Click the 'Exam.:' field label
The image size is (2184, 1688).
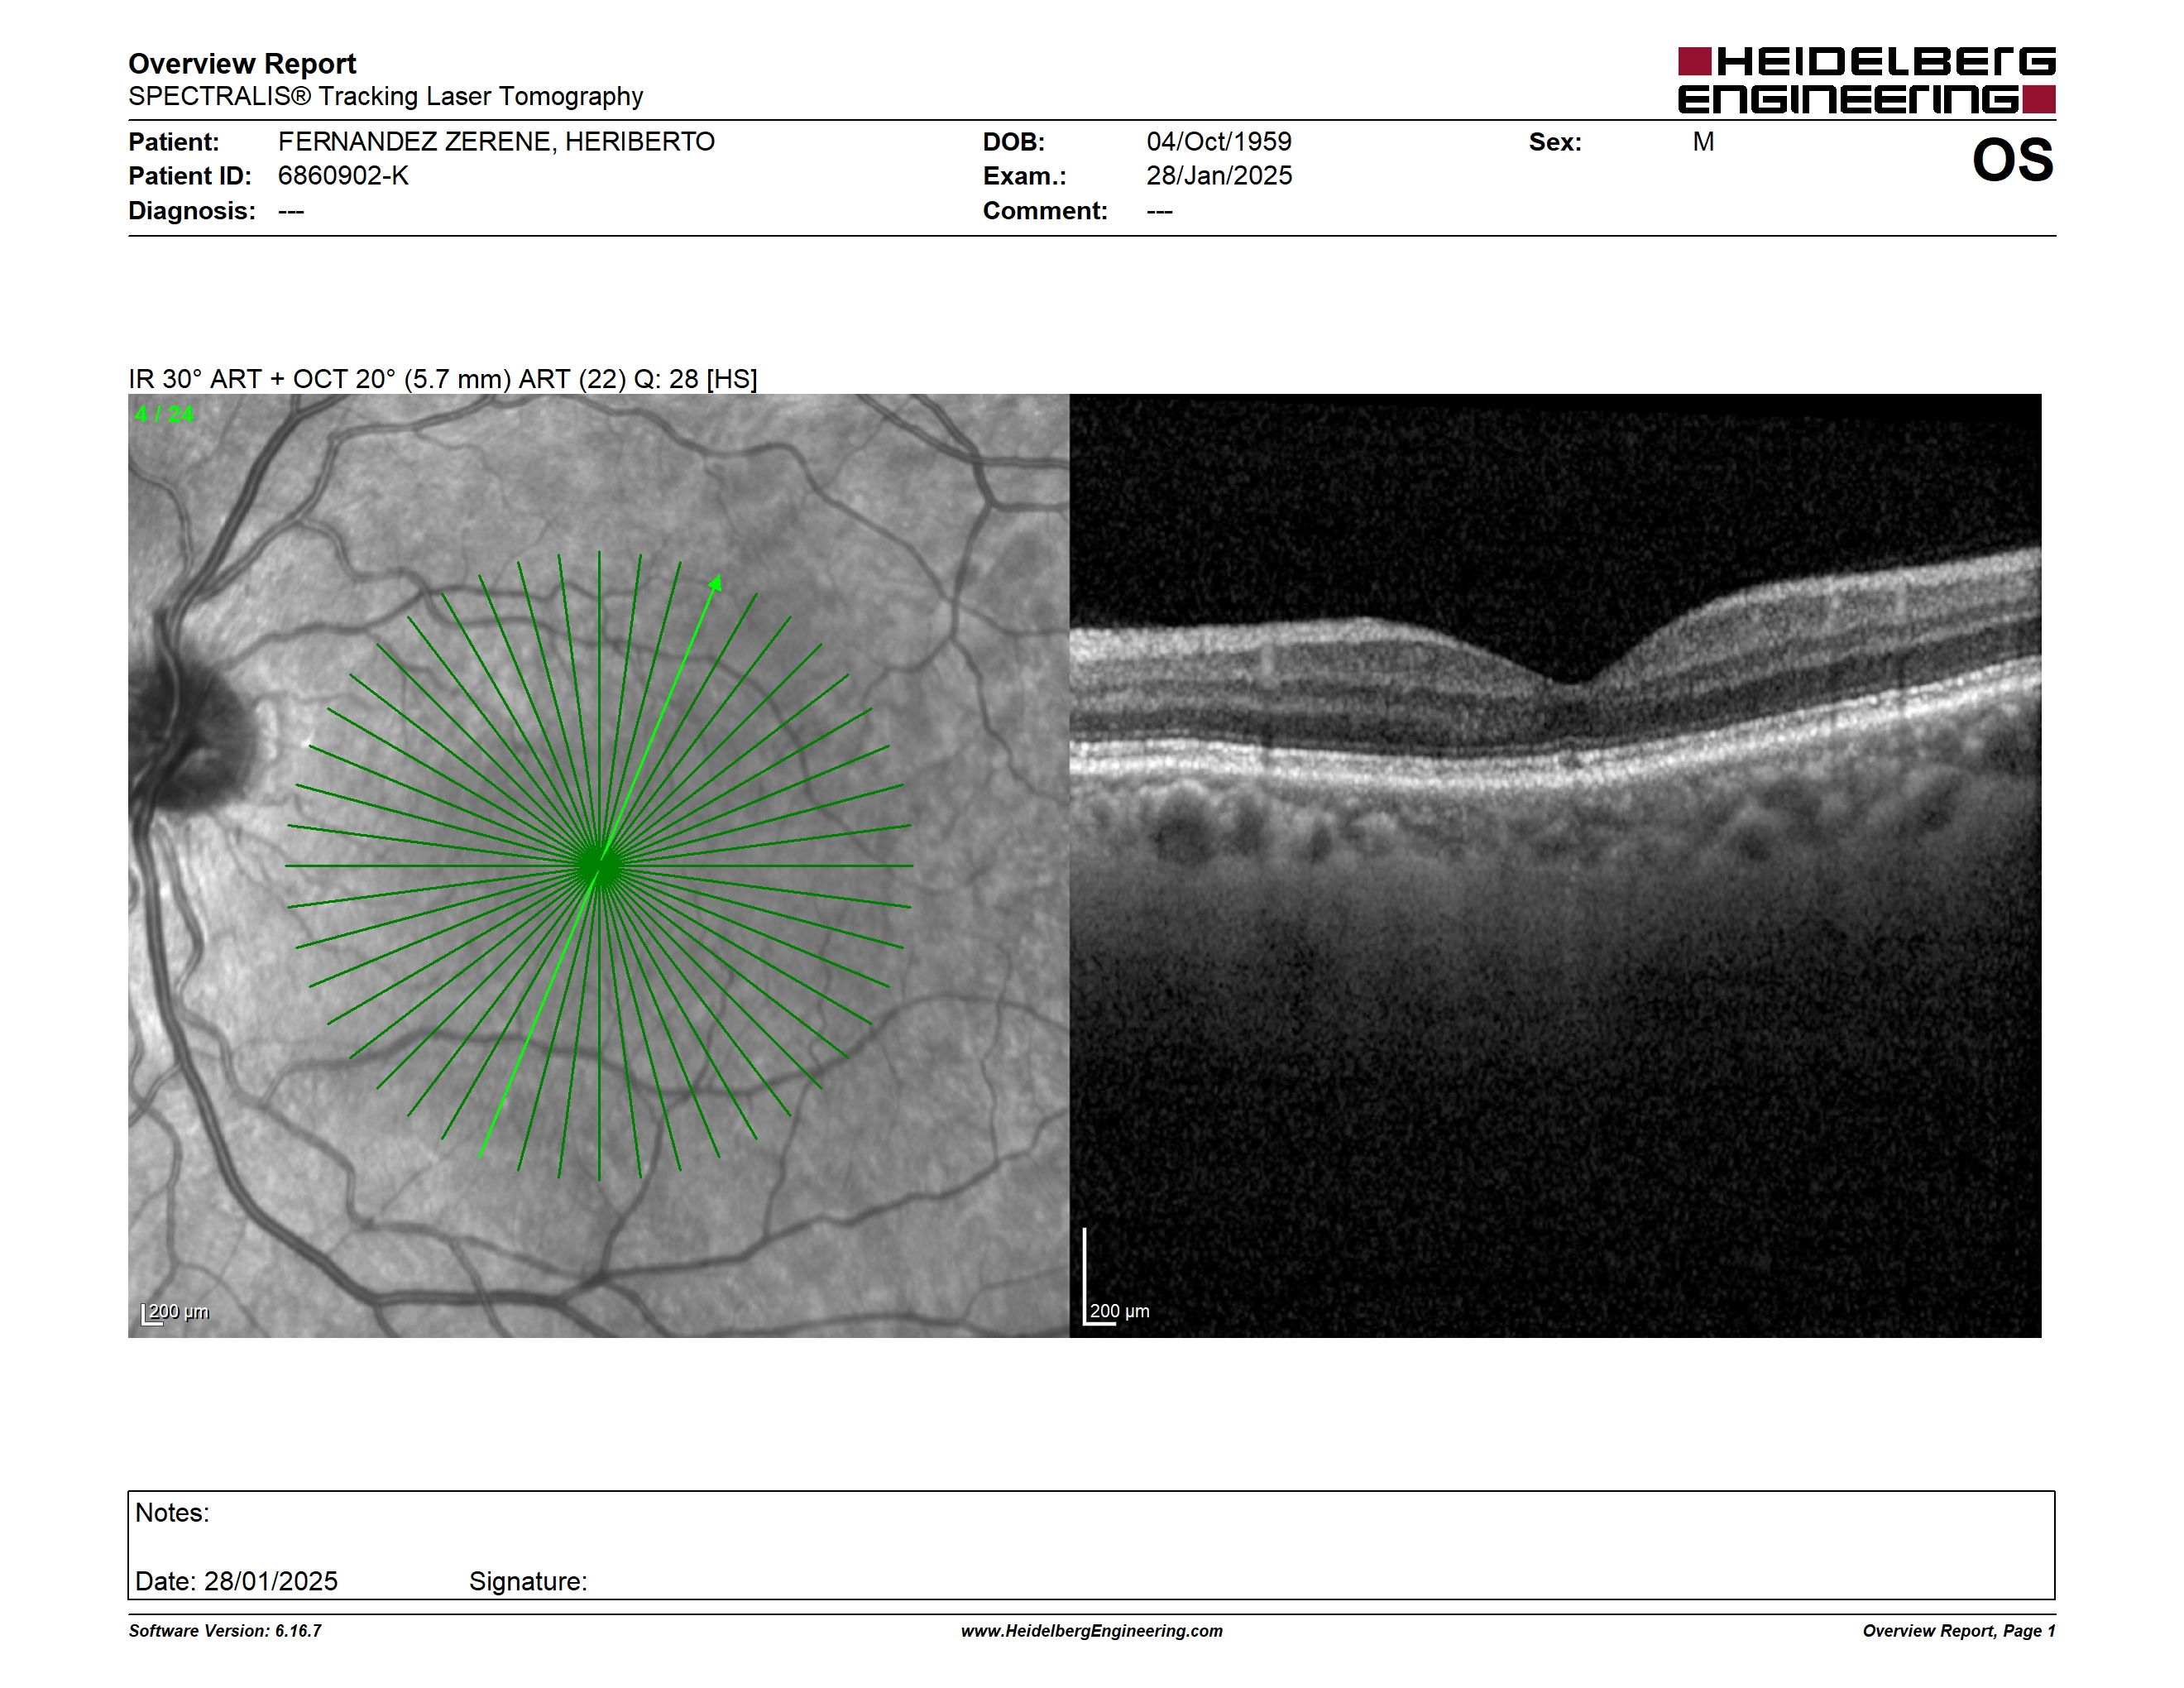(1024, 176)
